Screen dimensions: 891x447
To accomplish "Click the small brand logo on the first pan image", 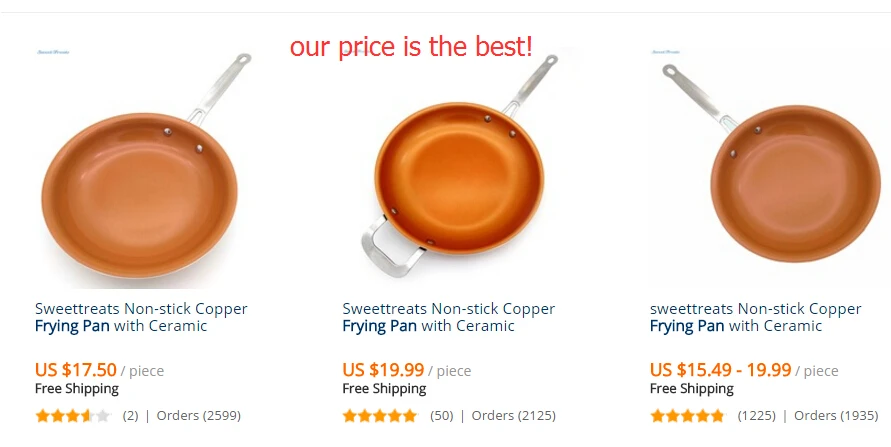I will pyautogui.click(x=52, y=51).
